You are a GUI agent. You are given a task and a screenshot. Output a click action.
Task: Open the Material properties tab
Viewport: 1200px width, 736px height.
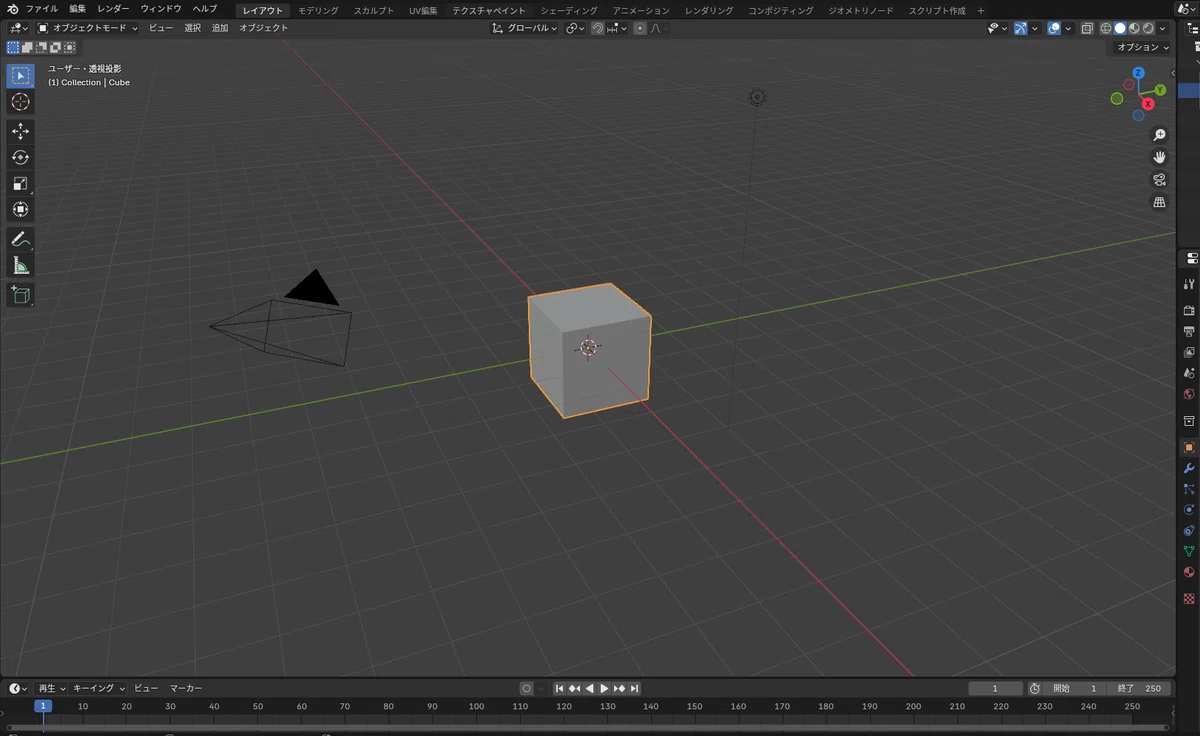click(1189, 572)
